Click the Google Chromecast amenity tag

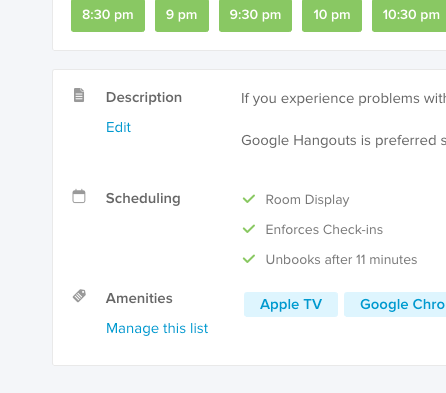click(x=395, y=304)
